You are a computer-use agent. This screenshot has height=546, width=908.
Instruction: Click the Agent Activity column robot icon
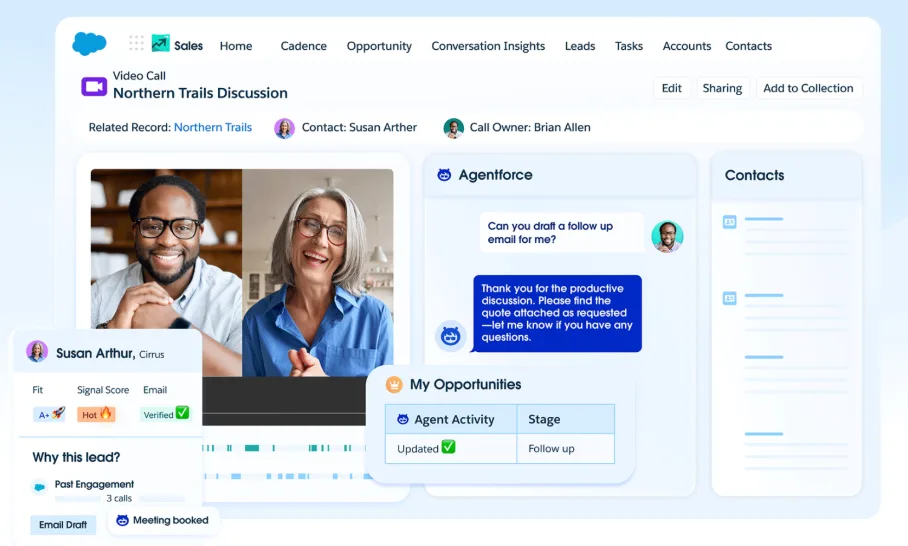tap(403, 419)
